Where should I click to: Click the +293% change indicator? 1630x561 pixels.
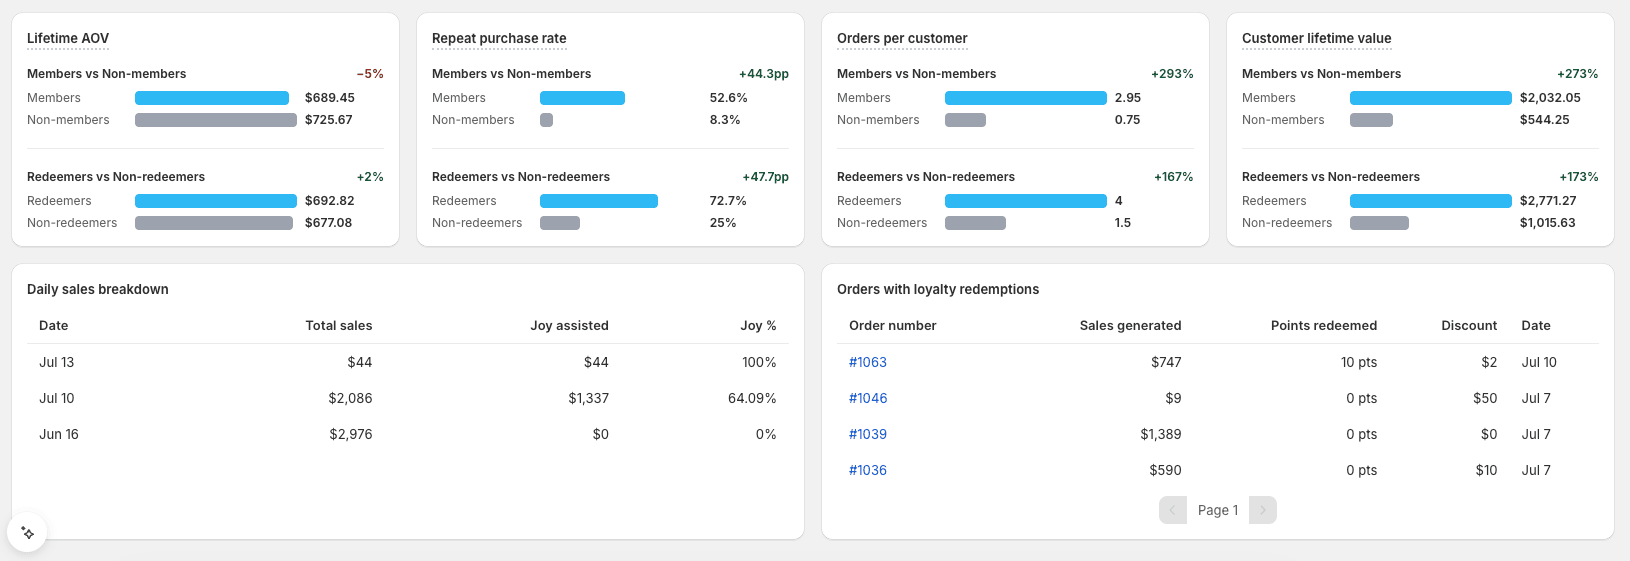coord(1172,74)
